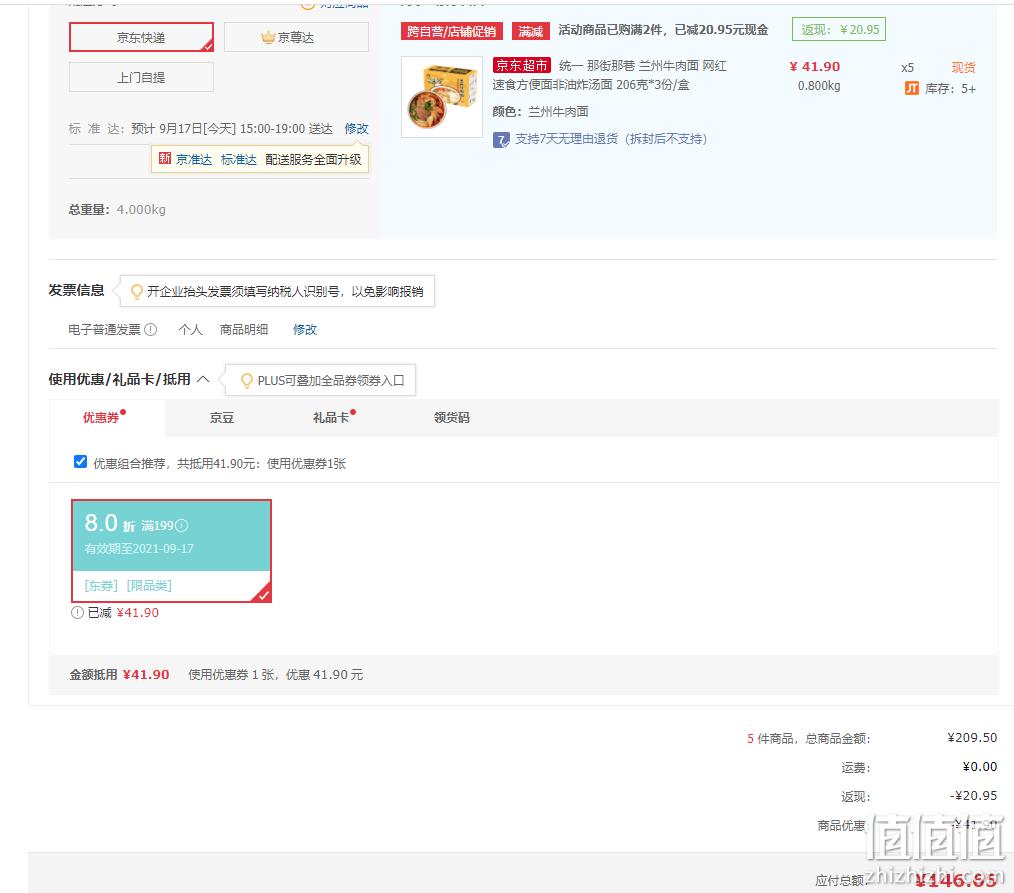Open 支持7天无理由退货 policy link

[610, 139]
